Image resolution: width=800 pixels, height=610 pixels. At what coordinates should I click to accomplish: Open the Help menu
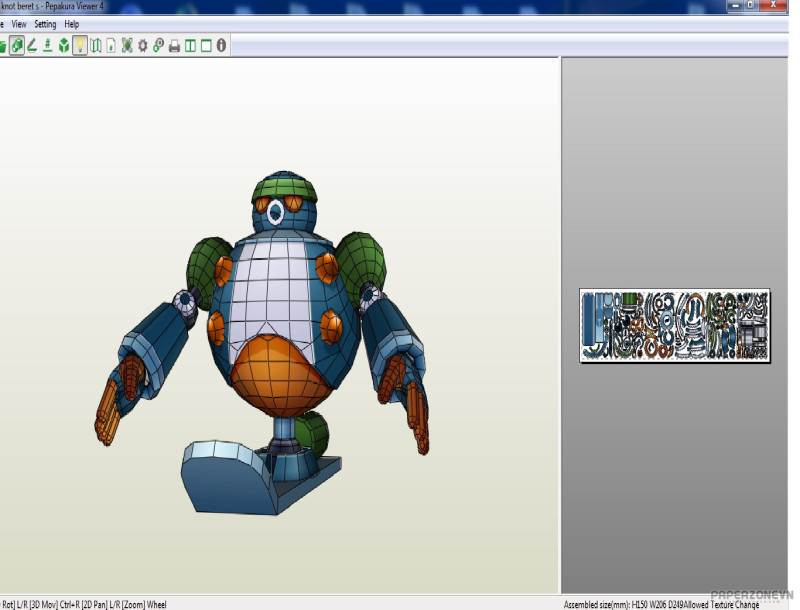click(71, 24)
